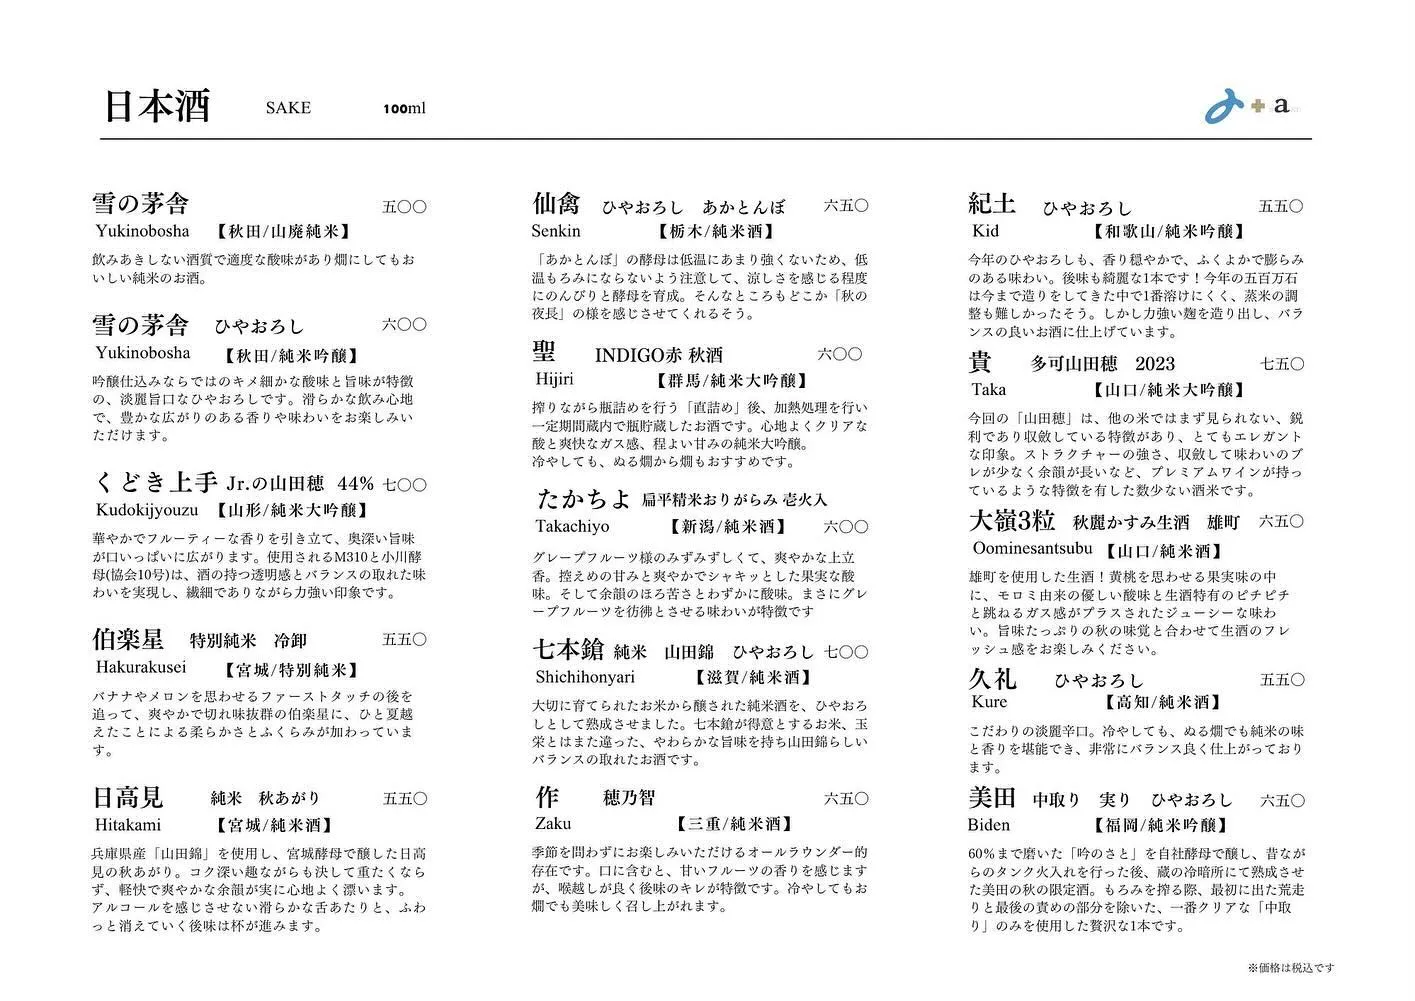The image size is (1415, 1001).
Task: Click the INDIGO赤 秋酒 subtitle
Action: 659,354
